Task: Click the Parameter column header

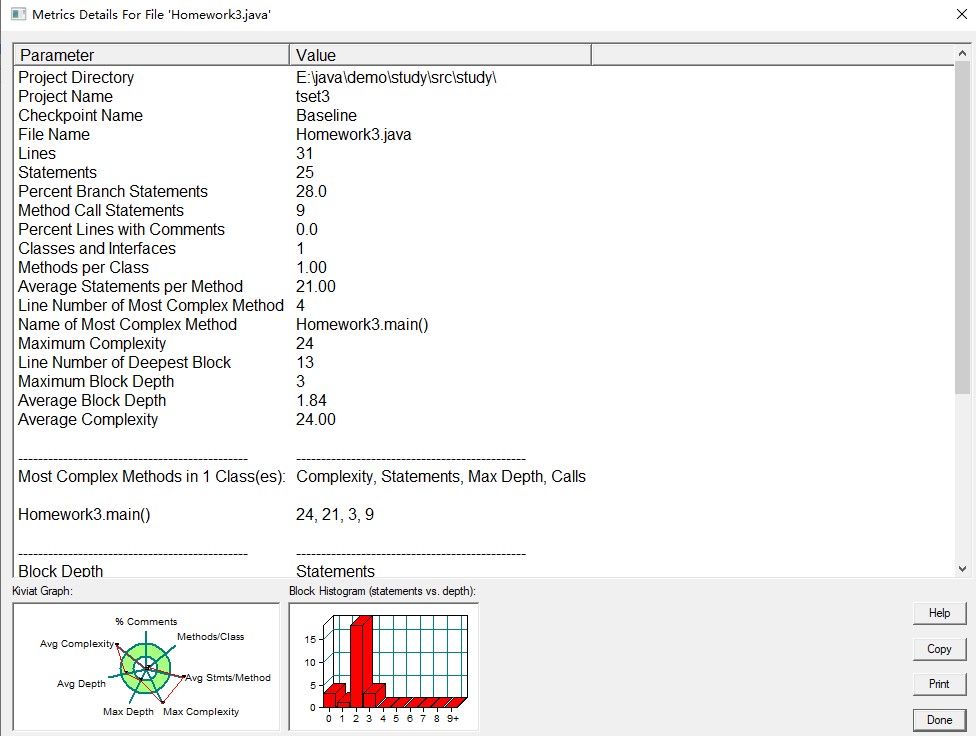Action: tap(151, 55)
